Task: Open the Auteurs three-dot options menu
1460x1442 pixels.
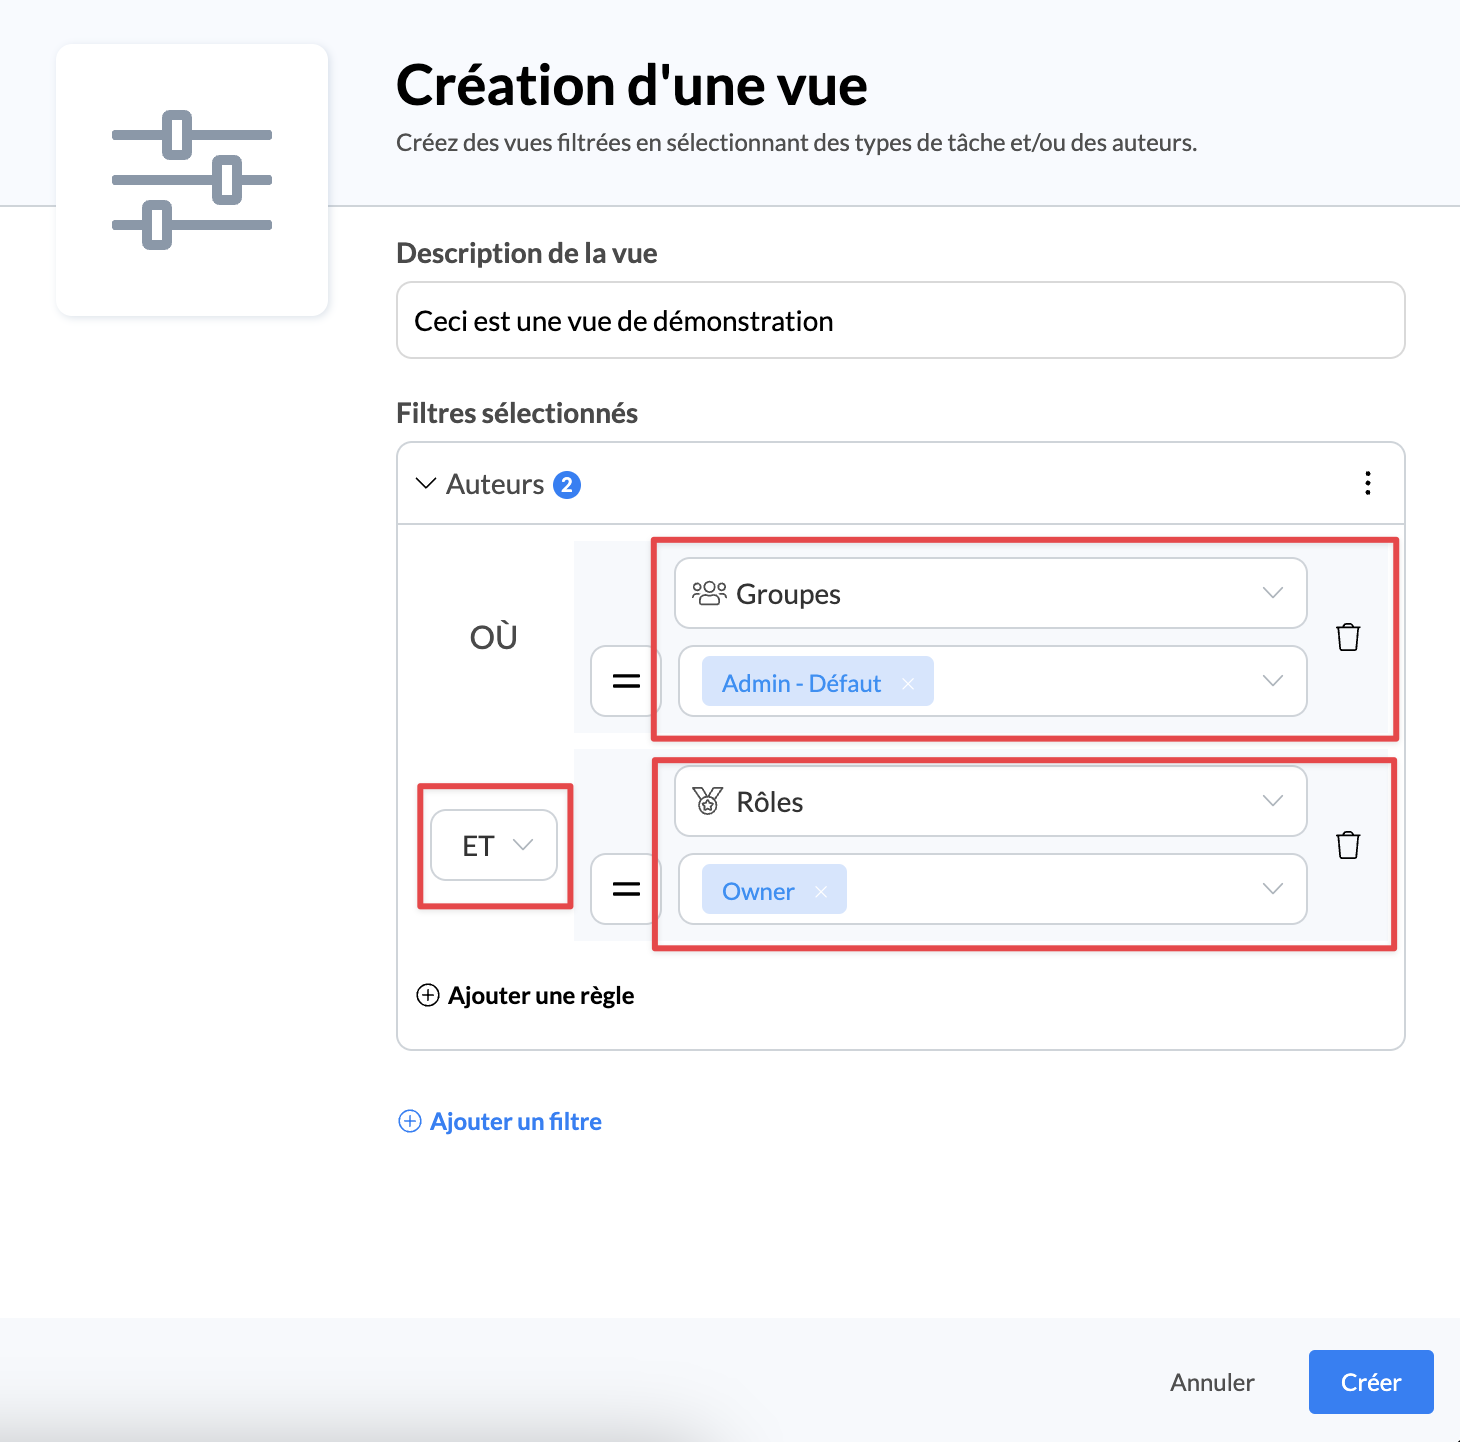Action: (x=1367, y=484)
